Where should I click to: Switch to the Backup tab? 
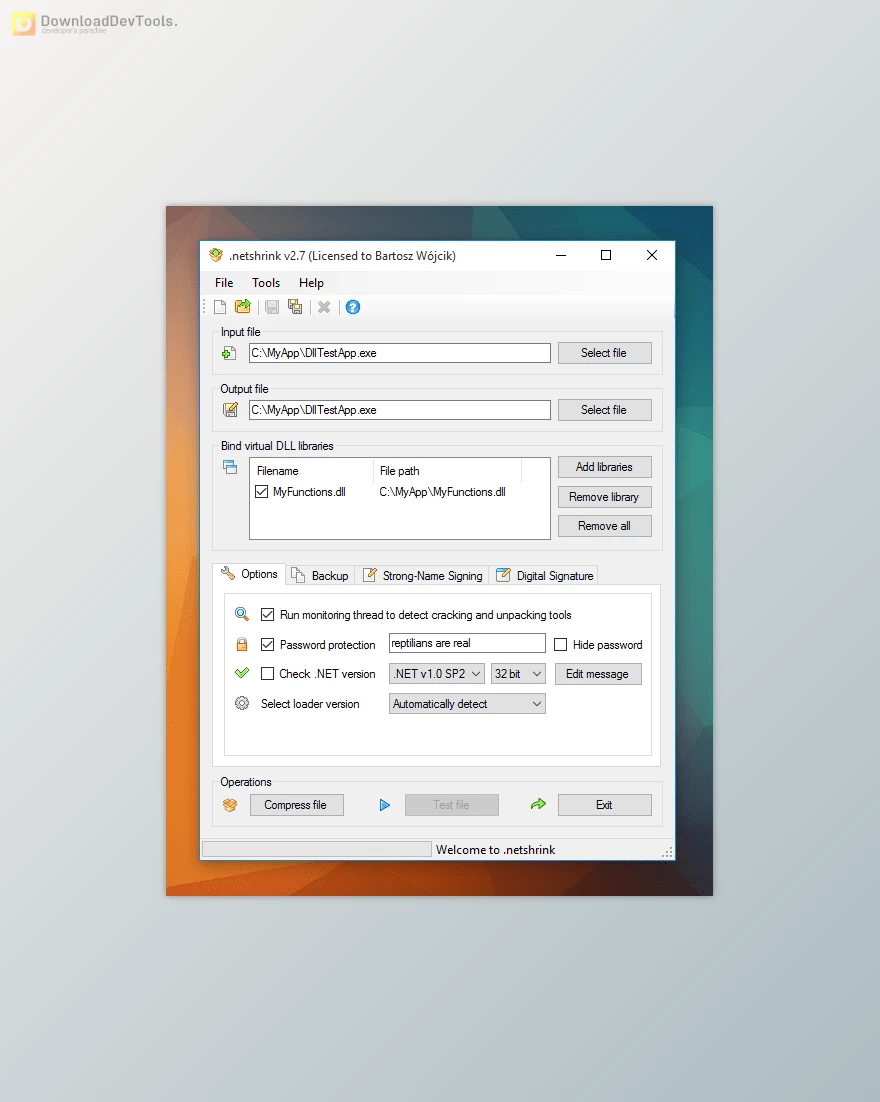coord(321,576)
